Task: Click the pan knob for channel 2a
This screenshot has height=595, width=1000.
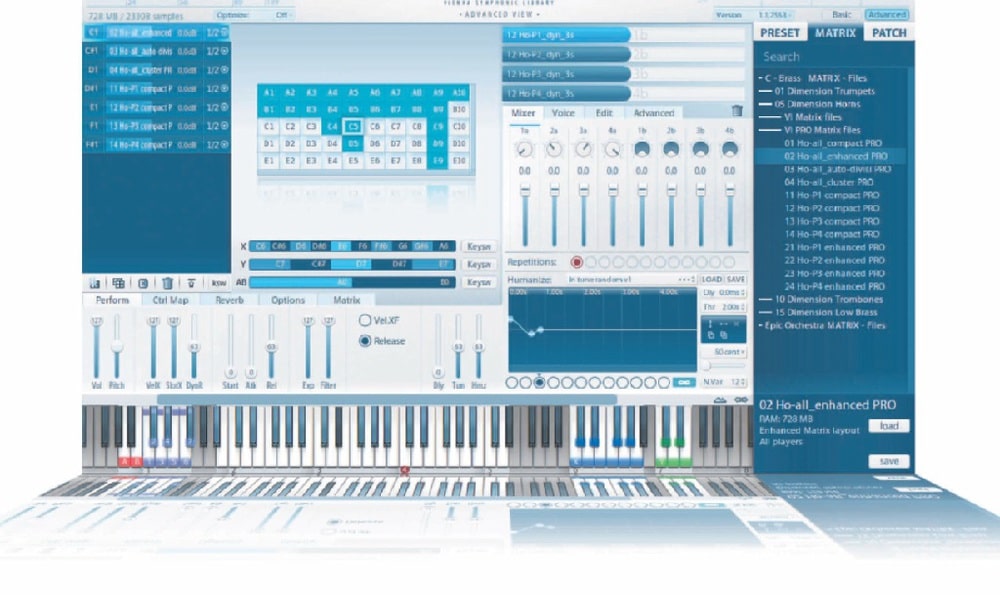Action: pos(554,149)
